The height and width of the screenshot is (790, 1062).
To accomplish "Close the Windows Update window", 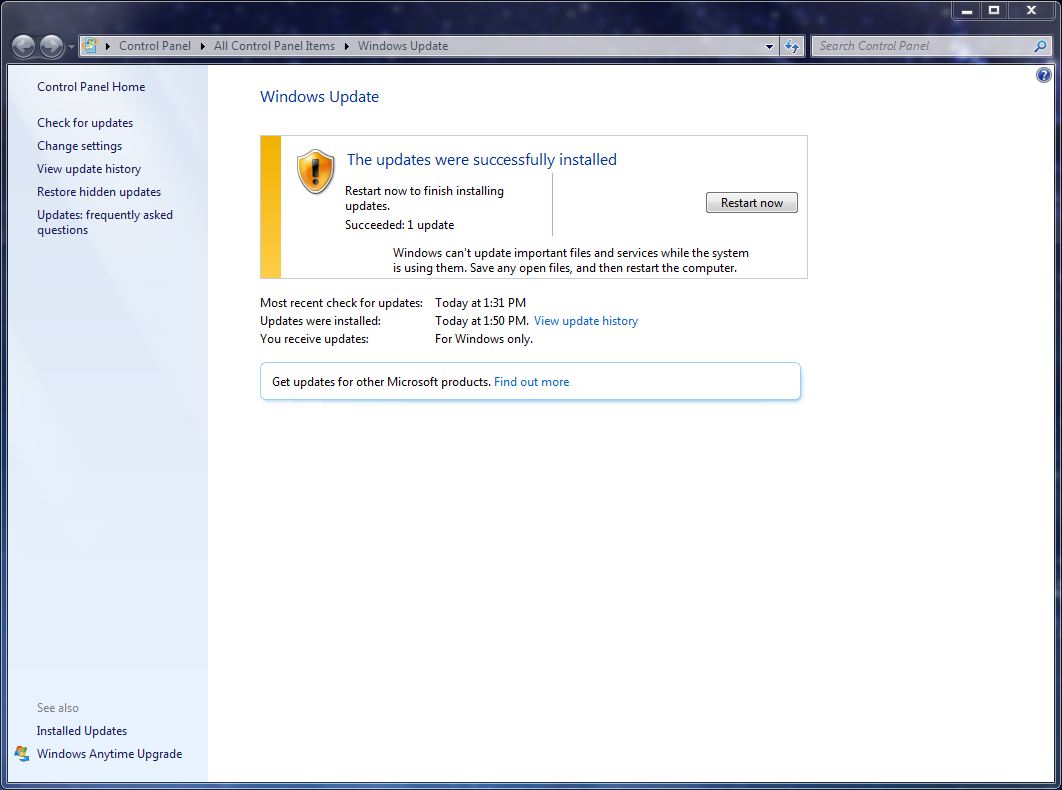I will (1032, 11).
